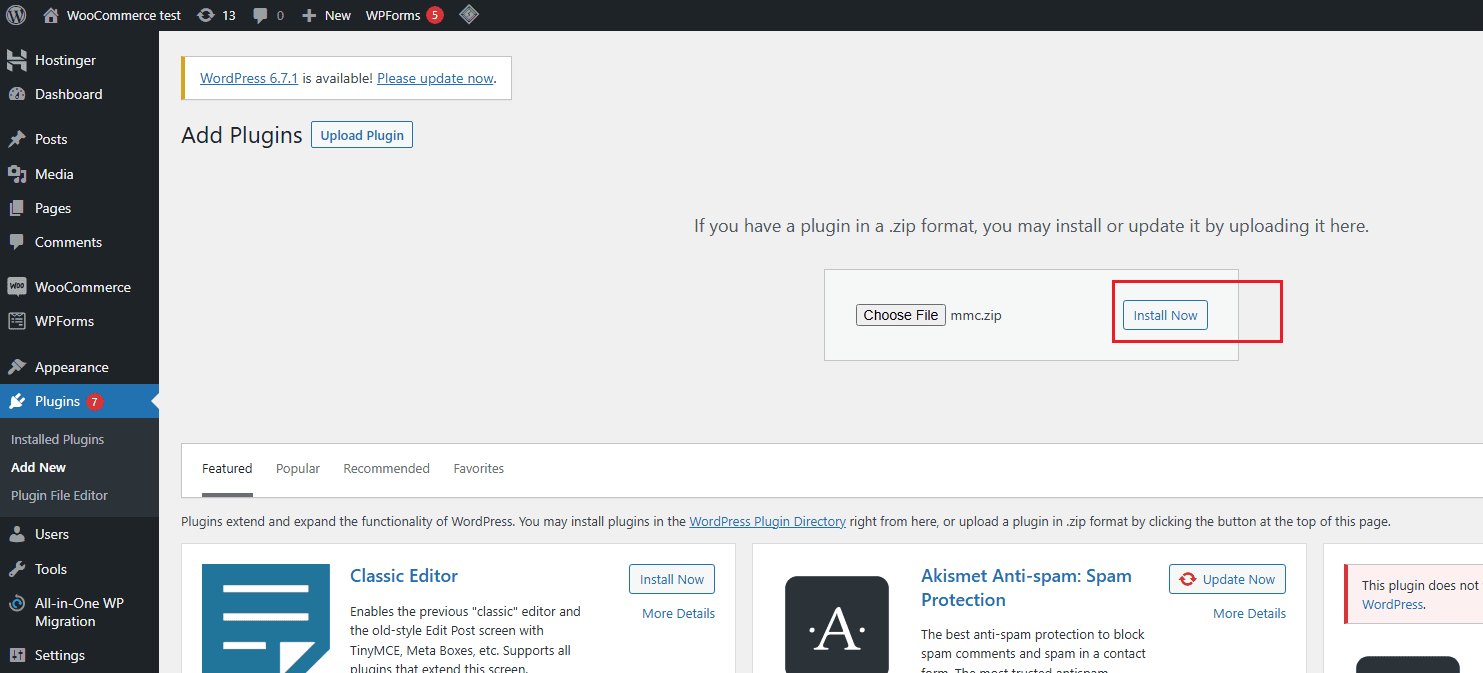
Task: Click the Akismet plugin thumbnail icon
Action: pos(836,624)
